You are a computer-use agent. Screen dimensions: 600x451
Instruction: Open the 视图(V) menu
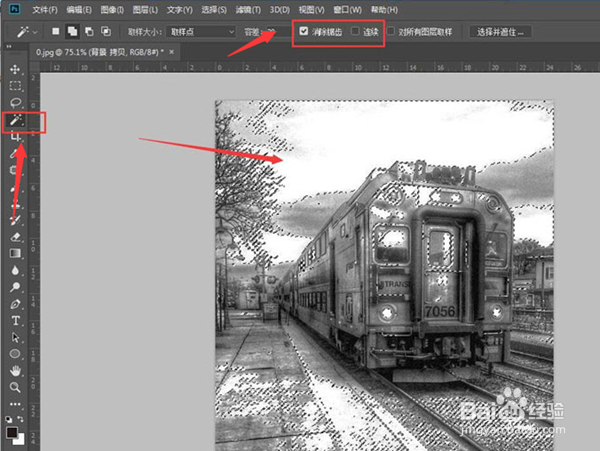(311, 10)
